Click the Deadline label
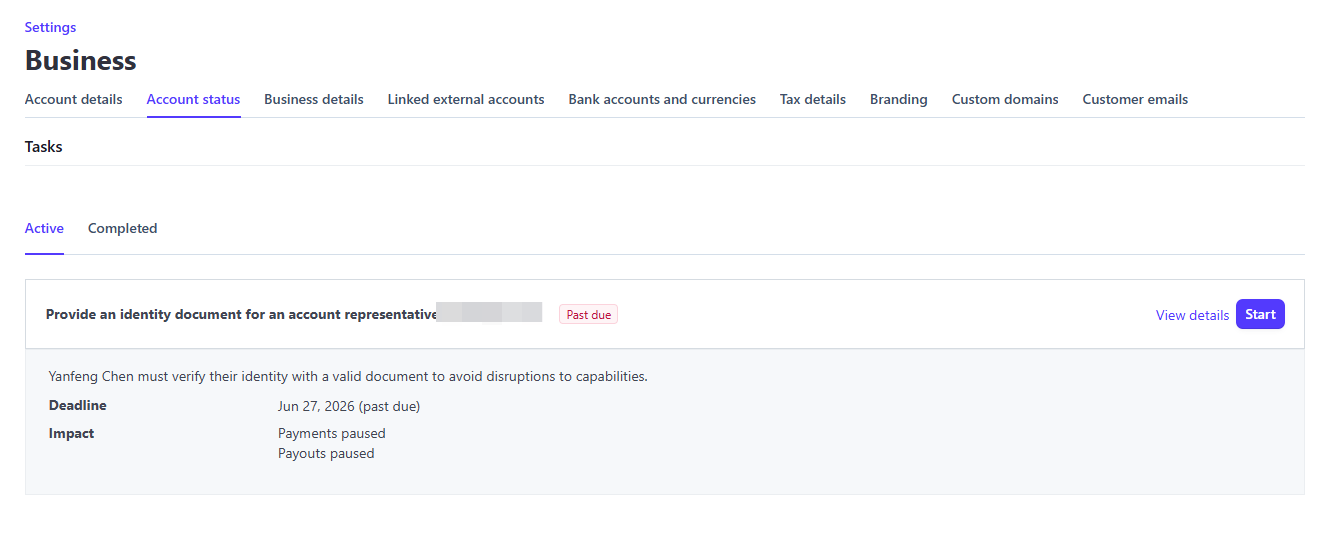Image resolution: width=1340 pixels, height=553 pixels. point(78,406)
